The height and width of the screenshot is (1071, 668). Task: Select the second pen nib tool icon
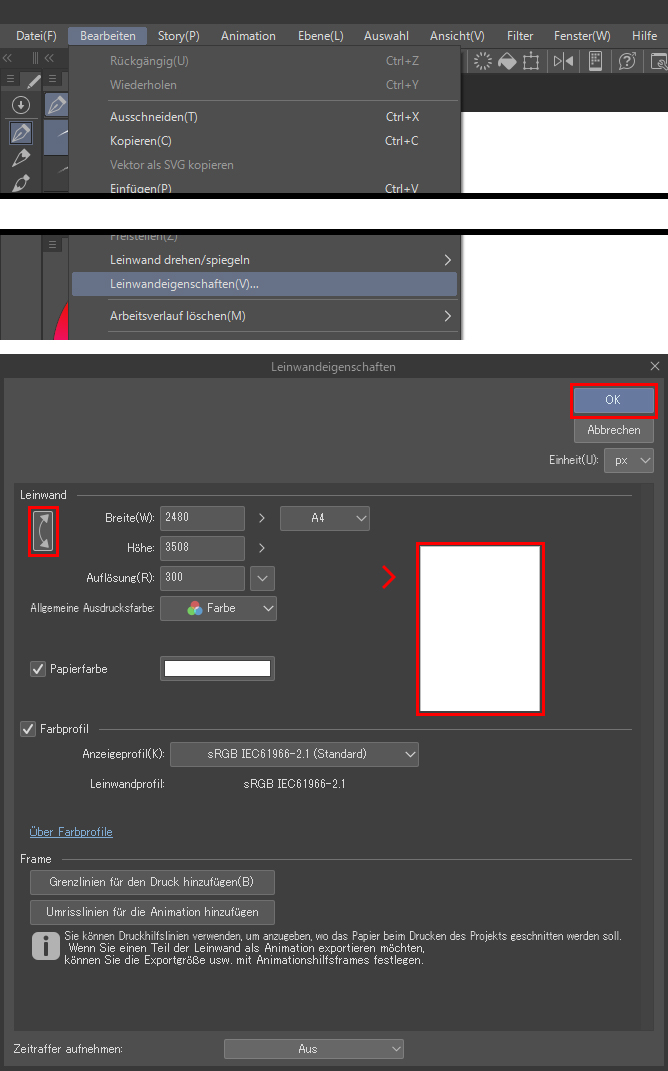(x=21, y=158)
